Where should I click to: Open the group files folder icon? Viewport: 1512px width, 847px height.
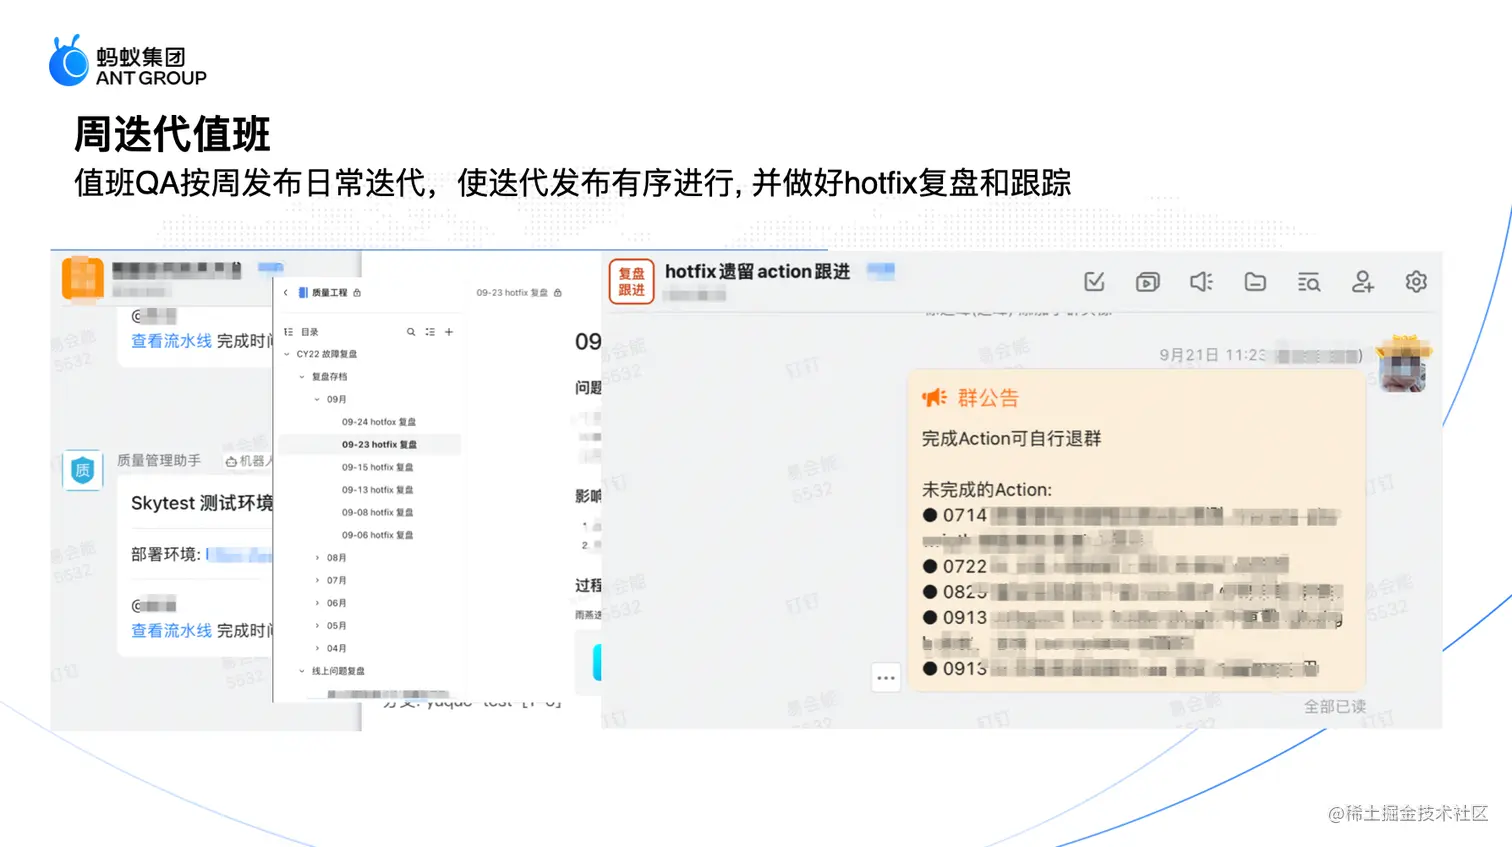click(x=1255, y=282)
